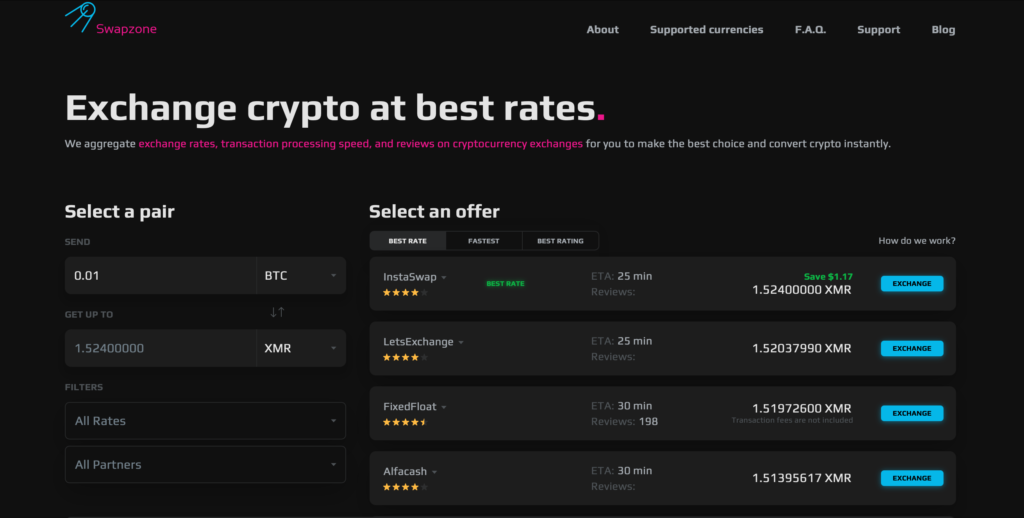
Task: Open the All Rates filter dropdown
Action: coord(205,421)
